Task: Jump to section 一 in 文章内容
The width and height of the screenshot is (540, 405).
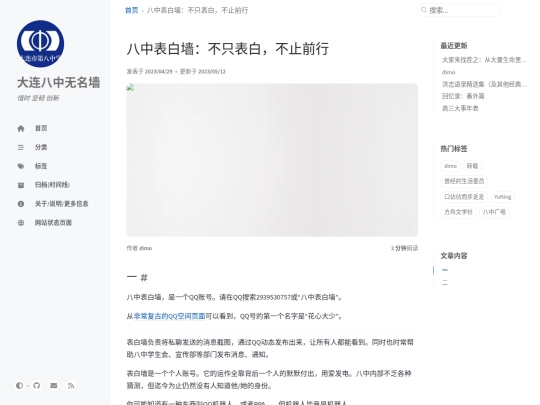Action: (445, 270)
